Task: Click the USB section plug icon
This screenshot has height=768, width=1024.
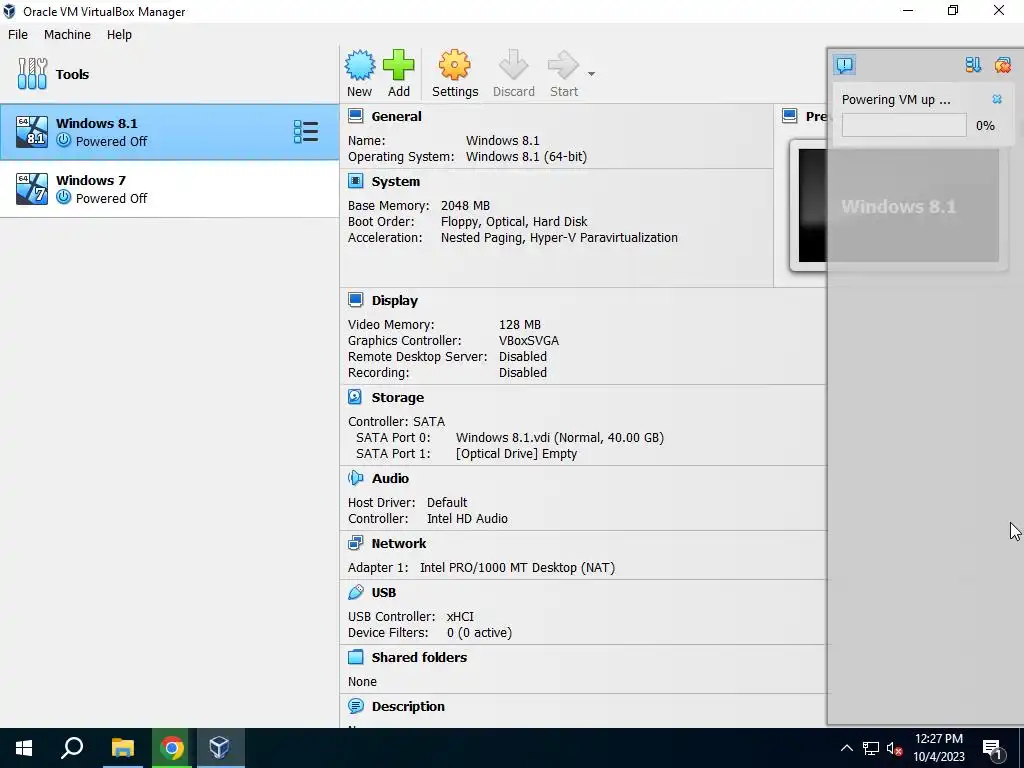Action: coord(355,592)
